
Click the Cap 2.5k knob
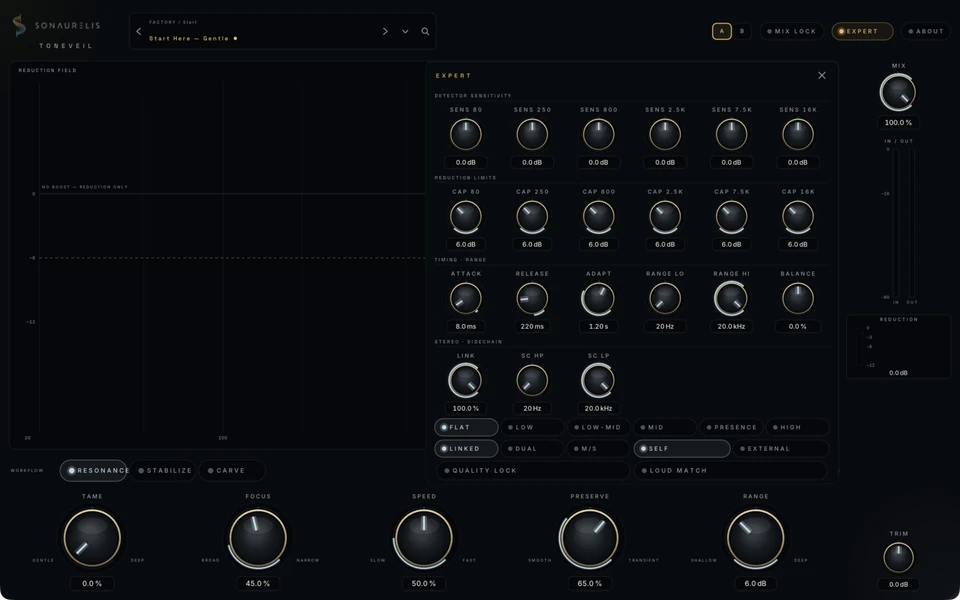click(665, 216)
